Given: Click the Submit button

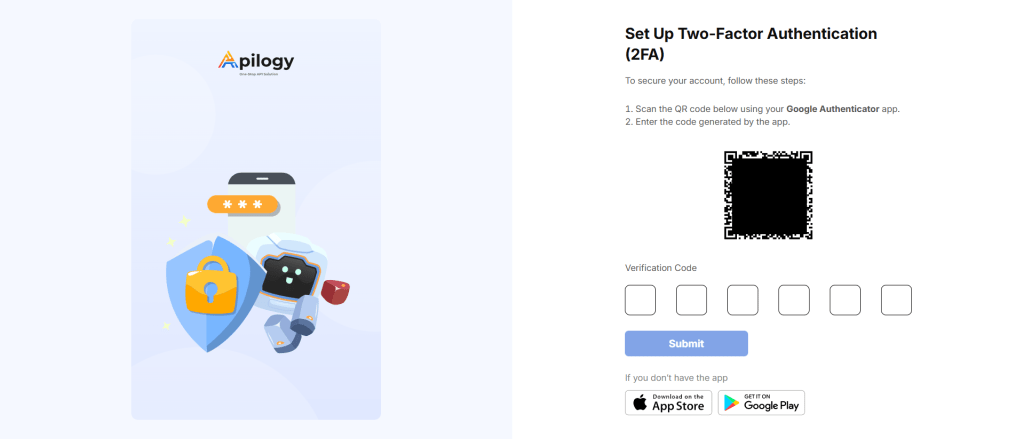Looking at the screenshot, I should pyautogui.click(x=686, y=344).
